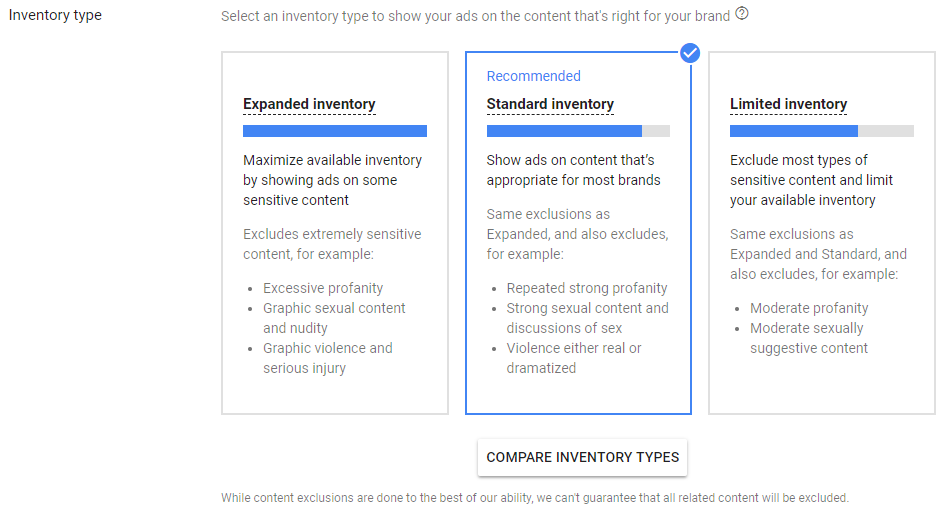948x516 pixels.
Task: Click the Standard inventory heading
Action: coord(550,104)
